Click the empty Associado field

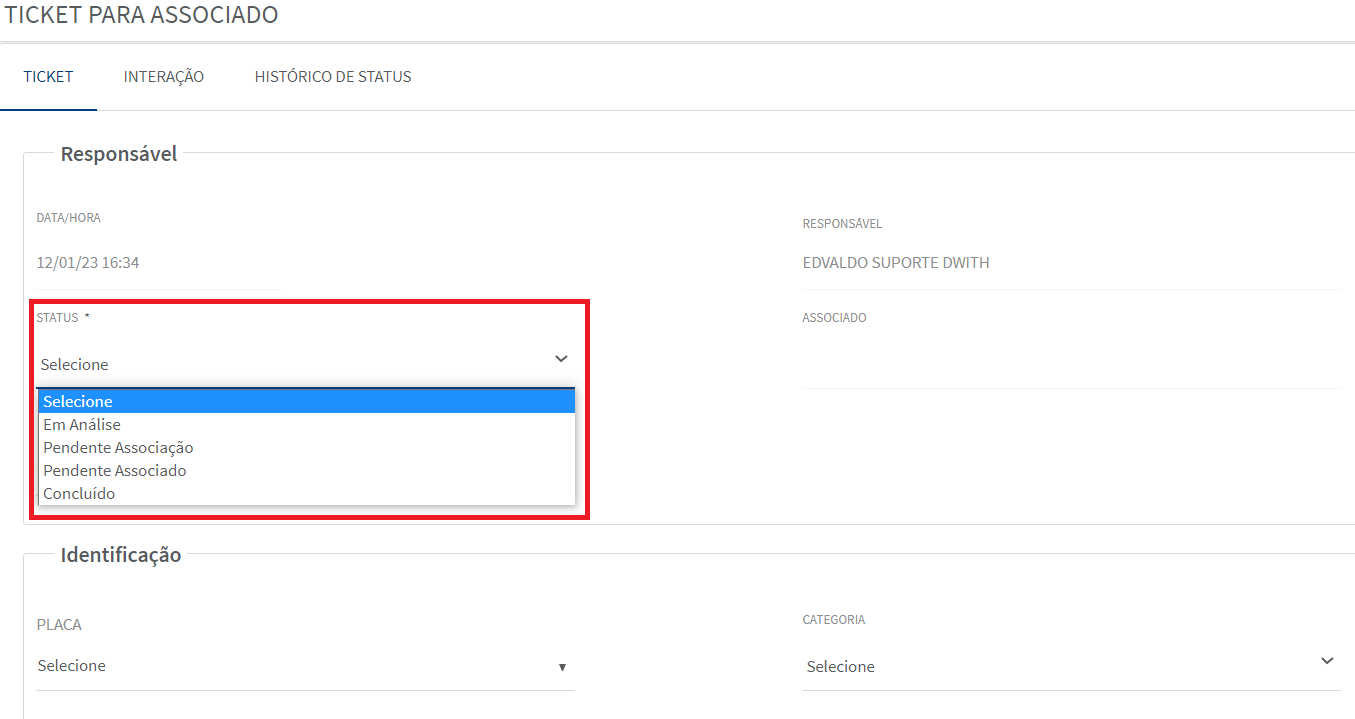pos(1071,362)
